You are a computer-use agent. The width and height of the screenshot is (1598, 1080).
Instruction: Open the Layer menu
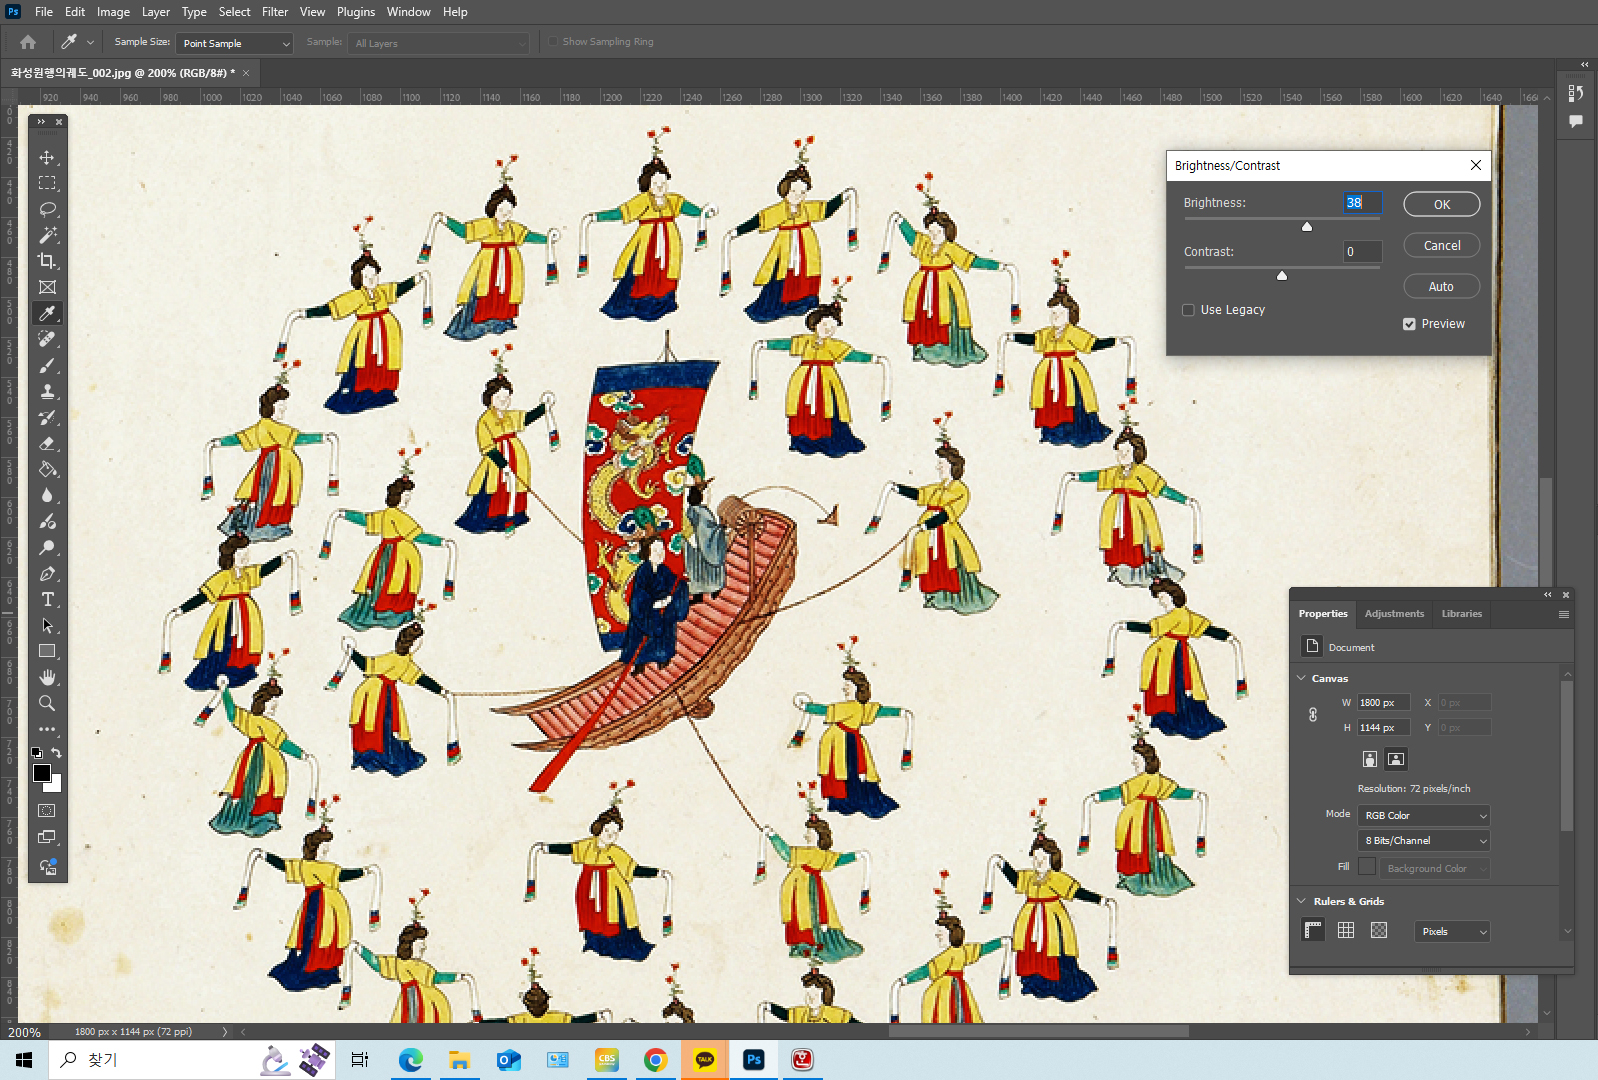click(155, 12)
